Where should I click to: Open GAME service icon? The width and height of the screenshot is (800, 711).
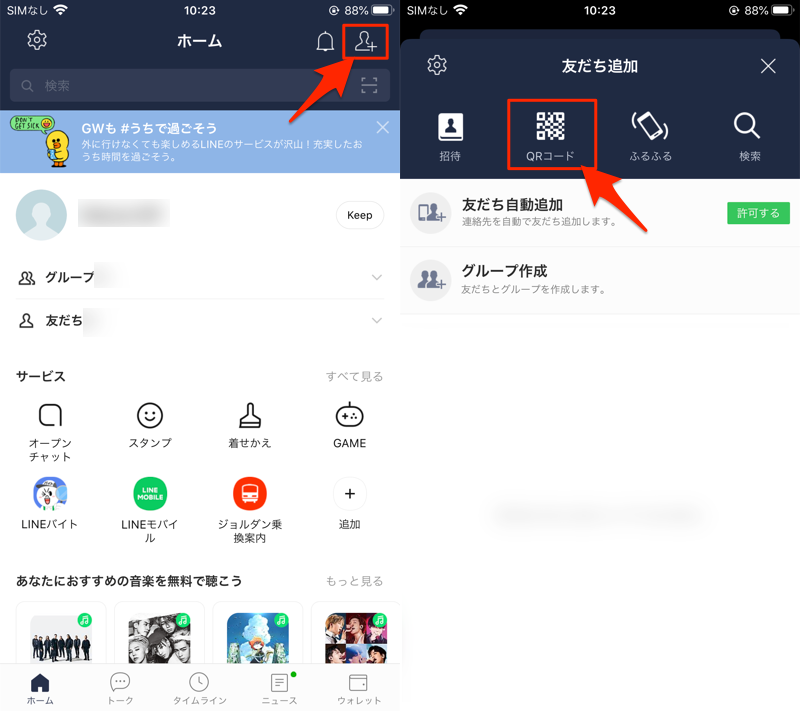point(349,425)
